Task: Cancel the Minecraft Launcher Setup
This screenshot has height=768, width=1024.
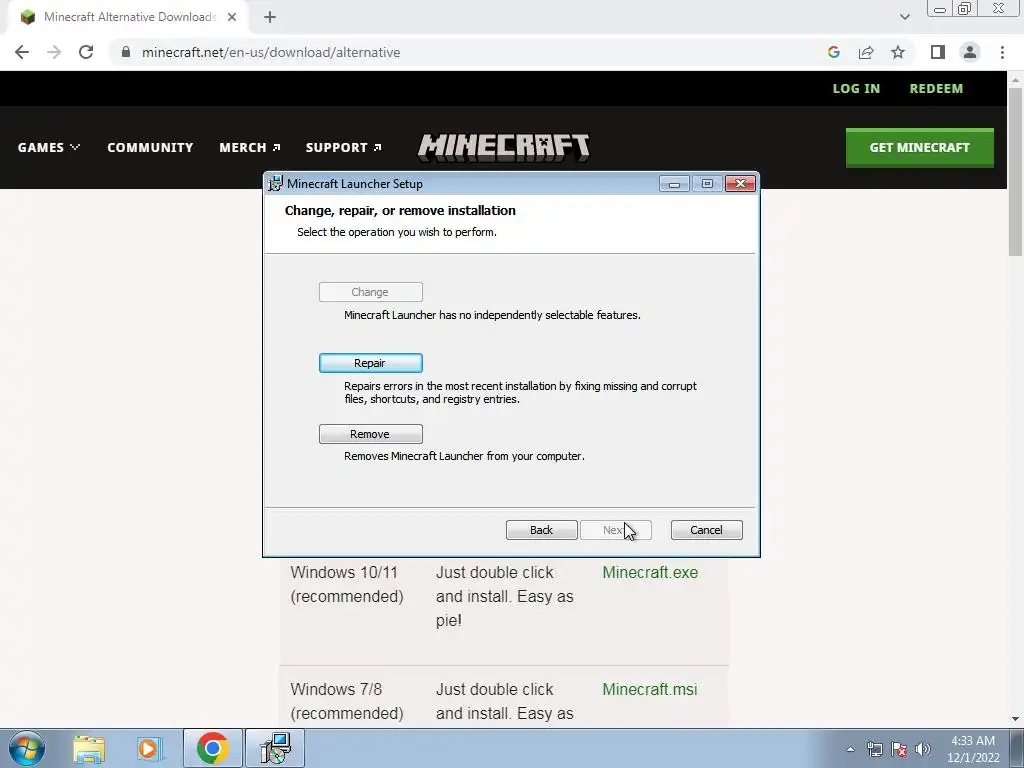Action: point(707,530)
